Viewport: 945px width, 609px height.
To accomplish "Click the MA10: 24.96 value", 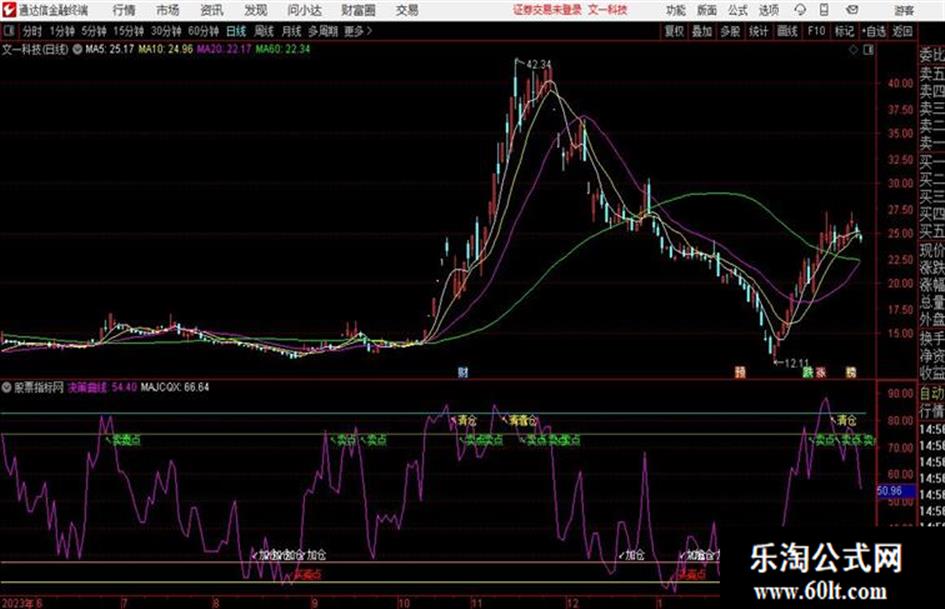I will coord(166,49).
